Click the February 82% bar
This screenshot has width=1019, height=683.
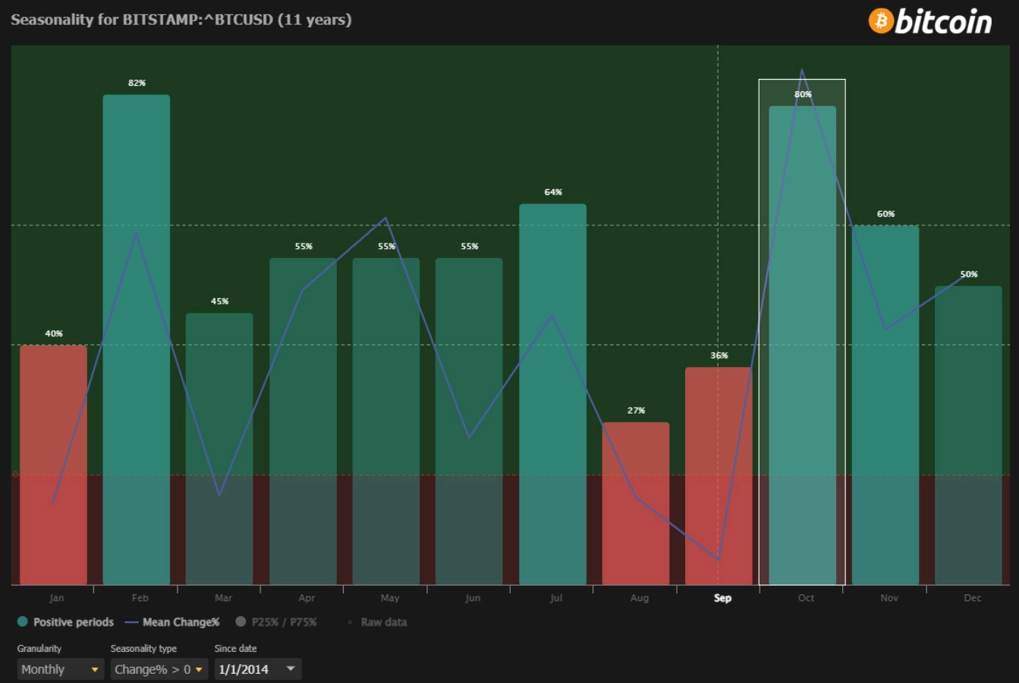[136, 339]
